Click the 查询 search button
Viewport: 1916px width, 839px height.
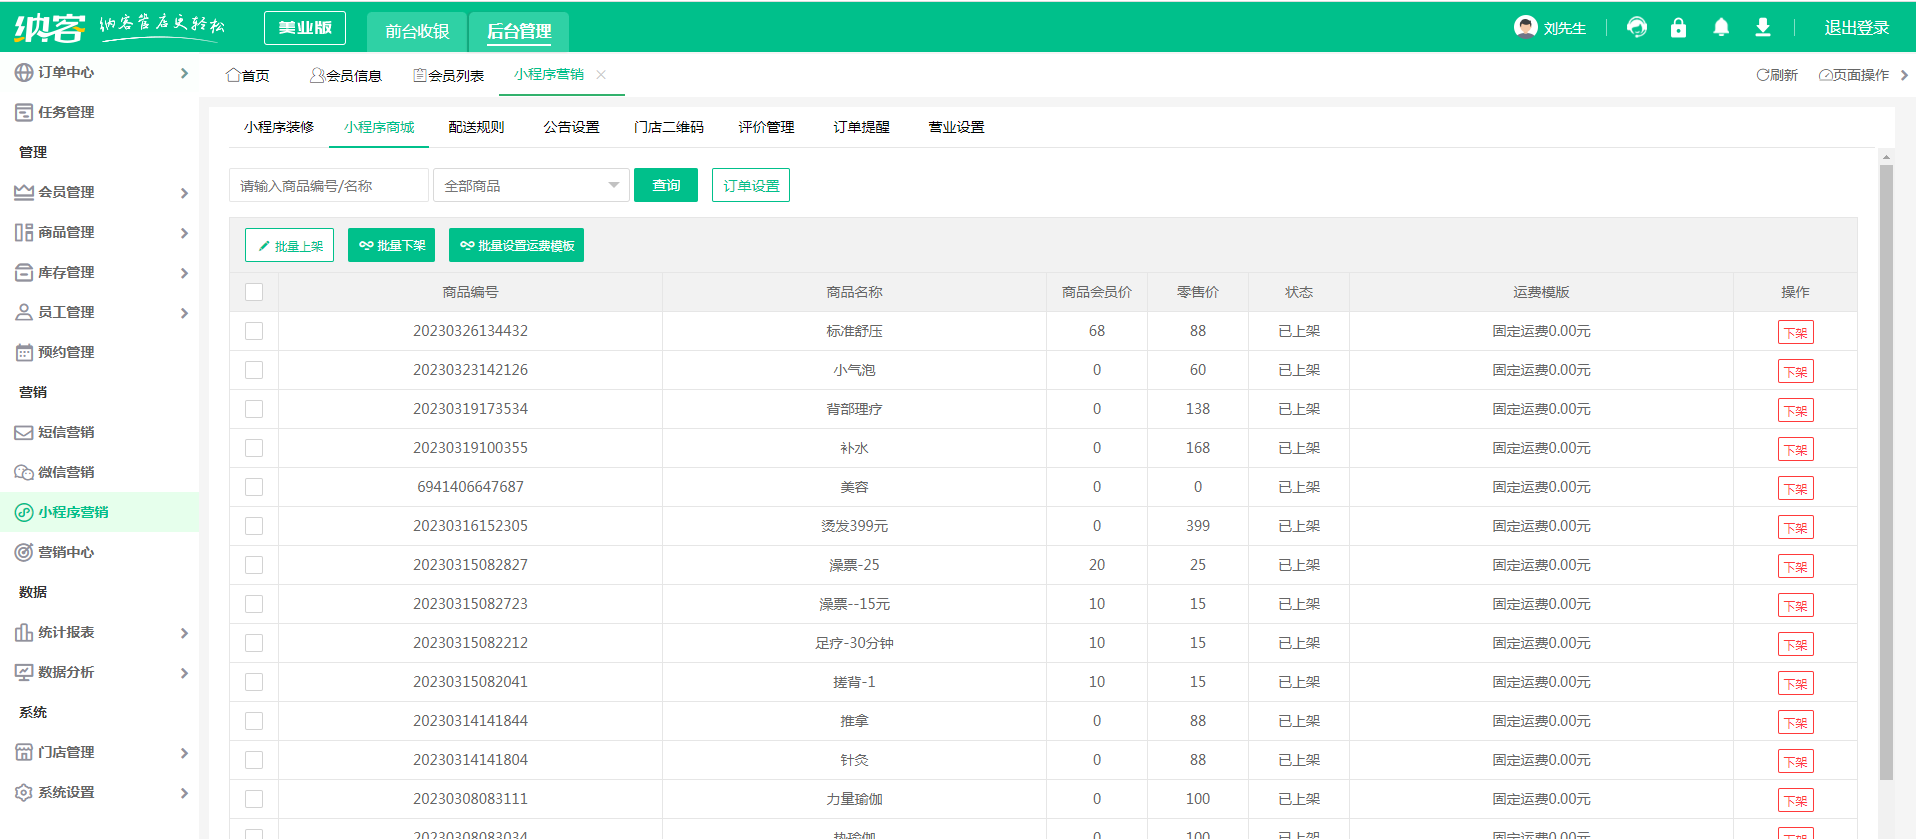(x=666, y=185)
